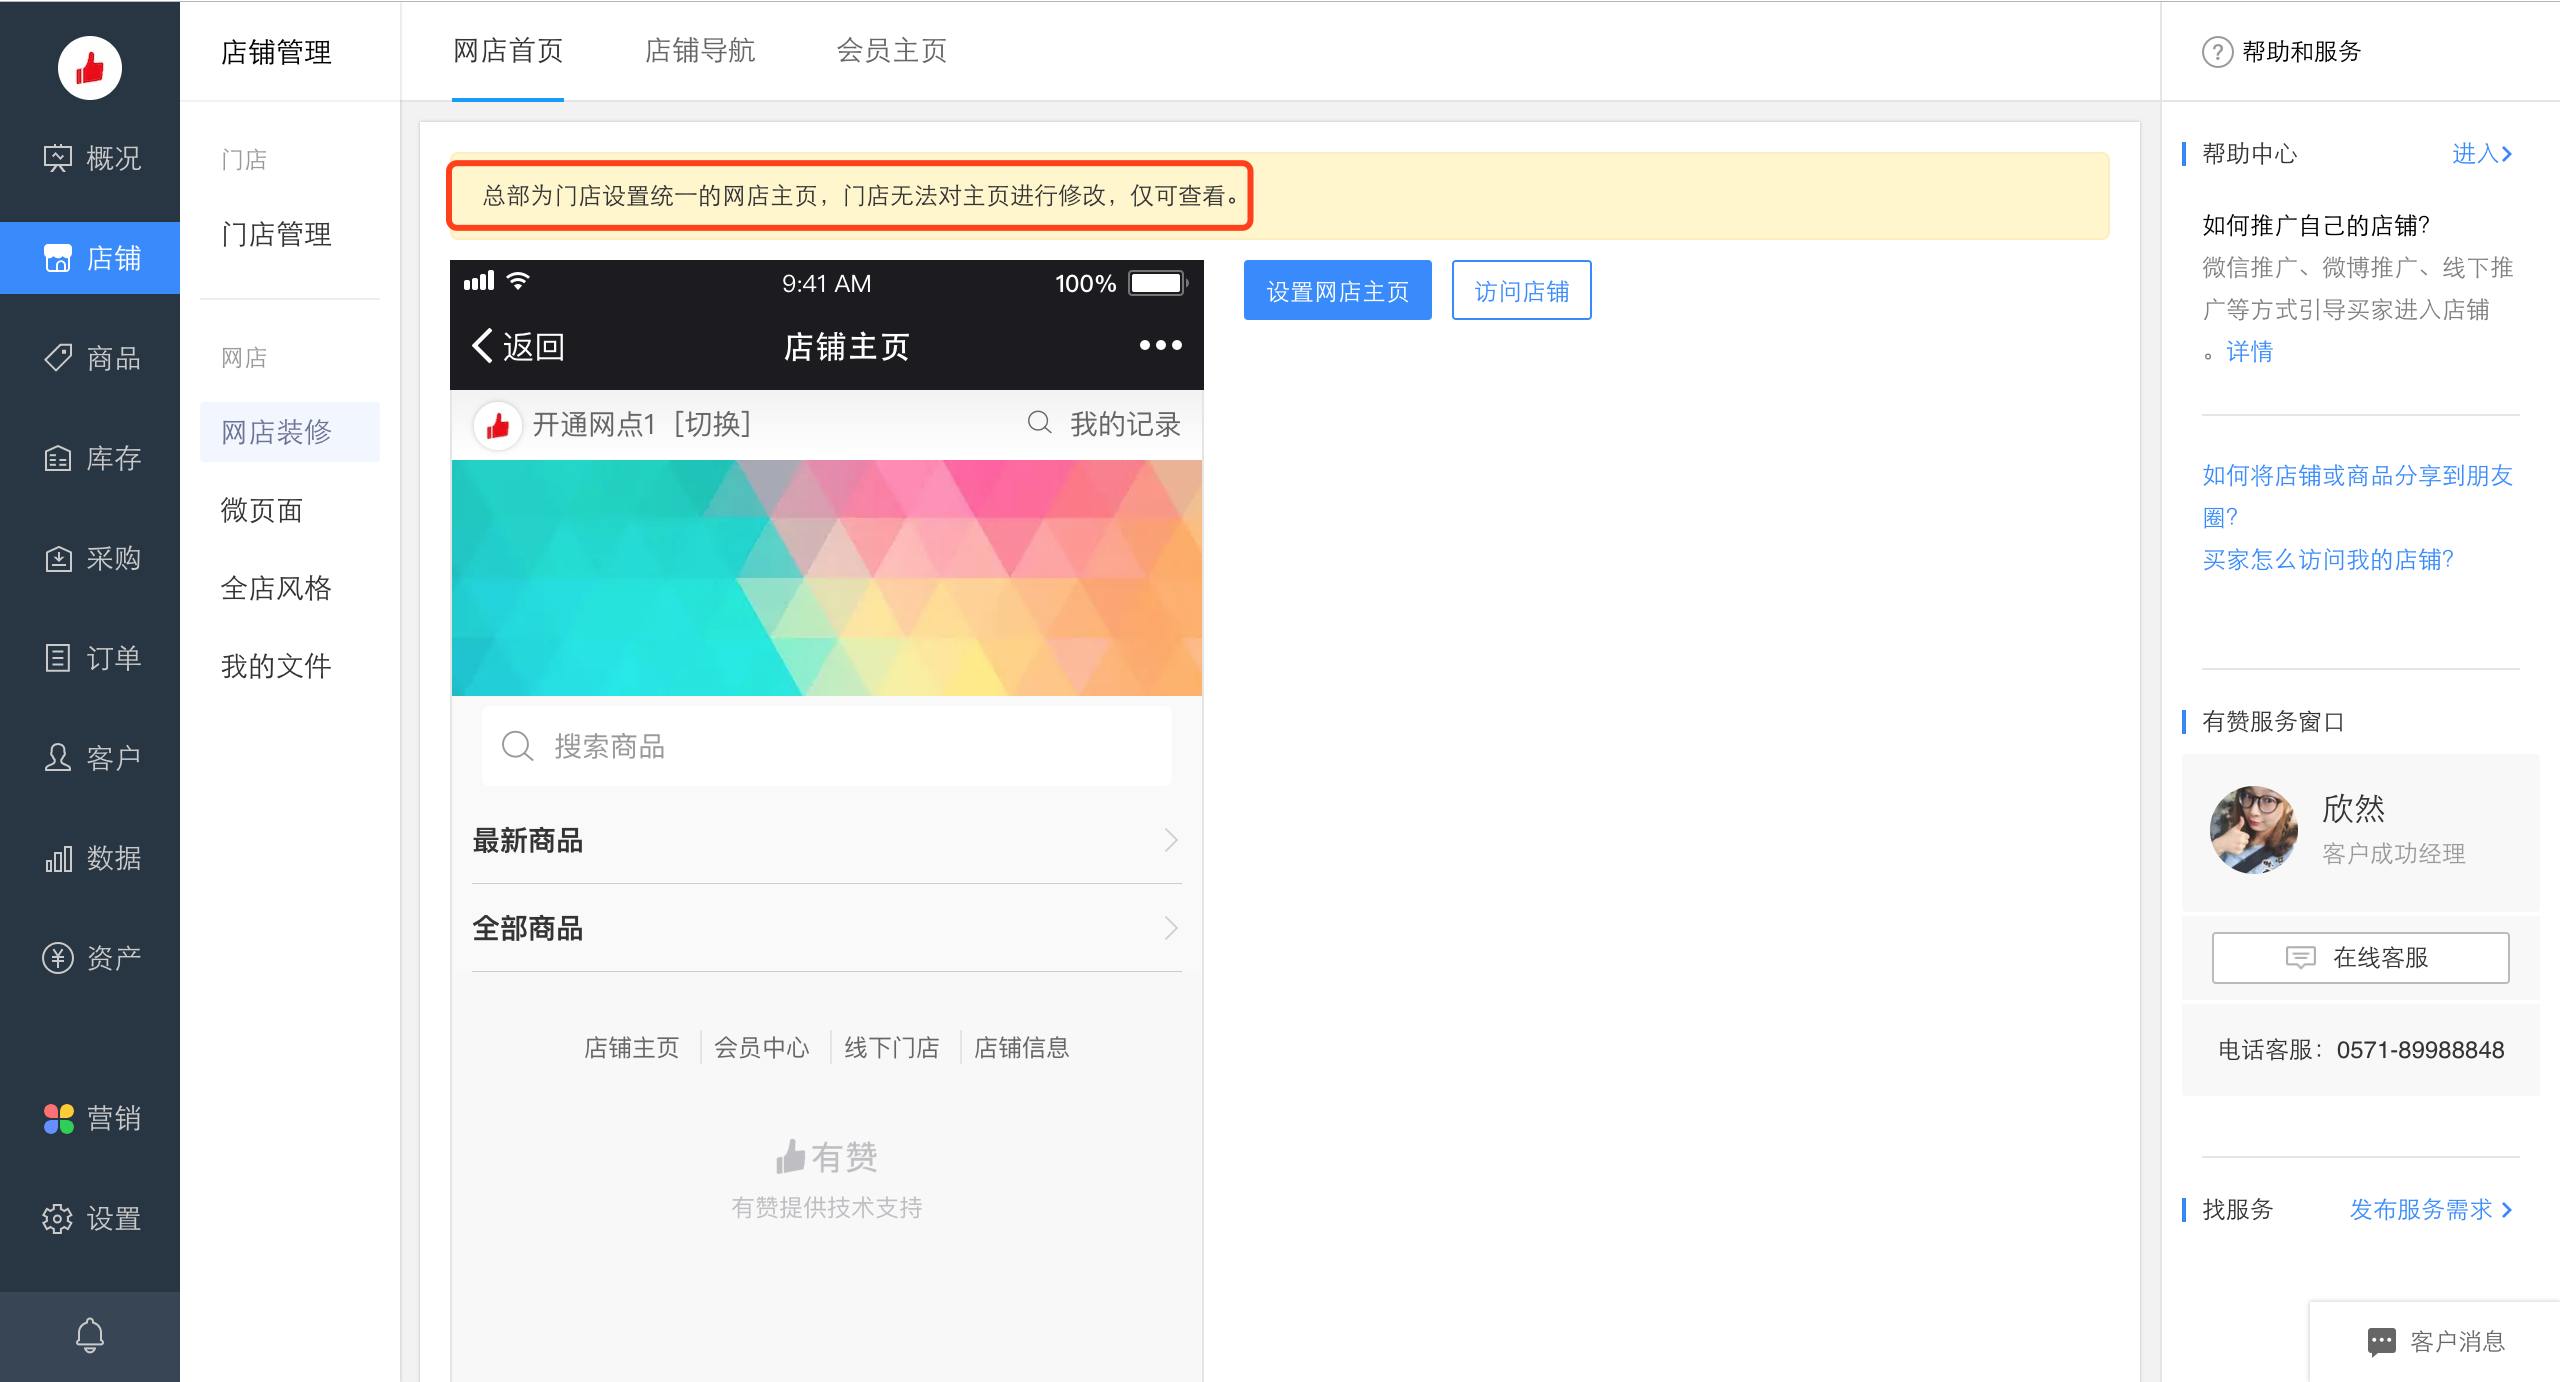Click the 设置网店主页 button
This screenshot has height=1382, width=2560.
[1337, 290]
